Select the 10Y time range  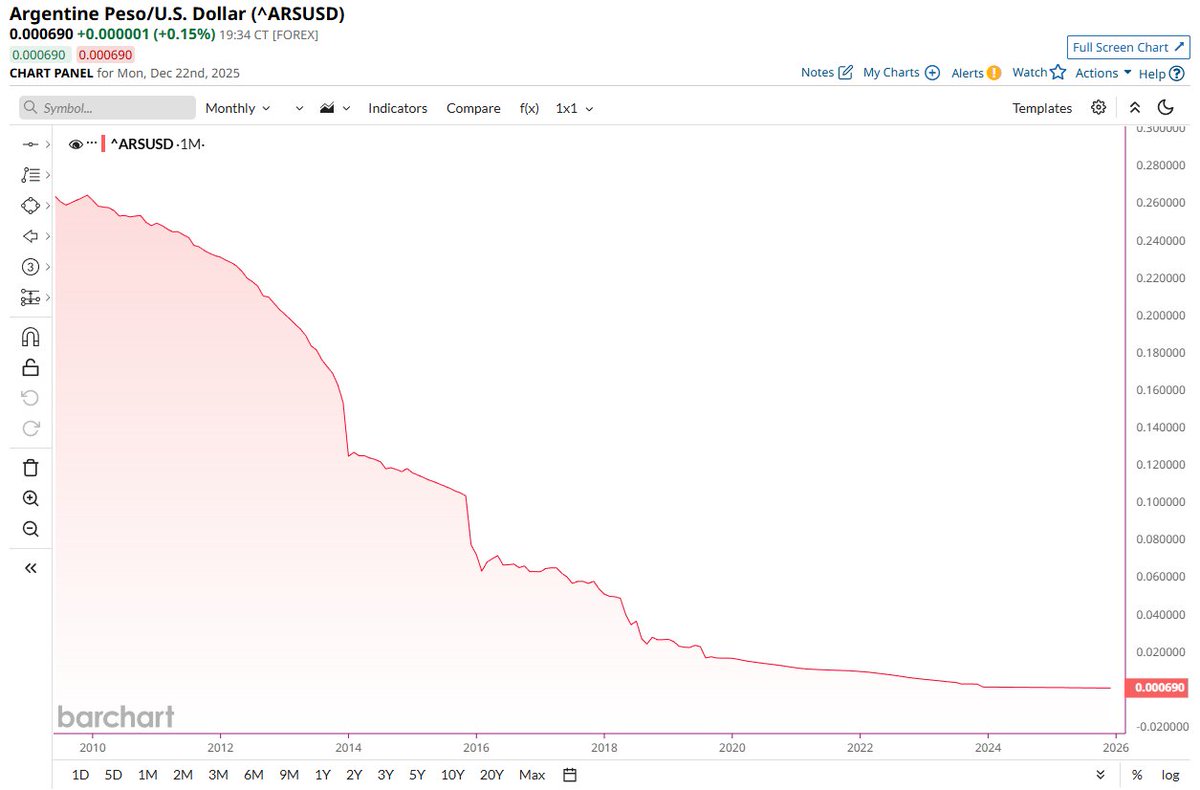[x=452, y=774]
